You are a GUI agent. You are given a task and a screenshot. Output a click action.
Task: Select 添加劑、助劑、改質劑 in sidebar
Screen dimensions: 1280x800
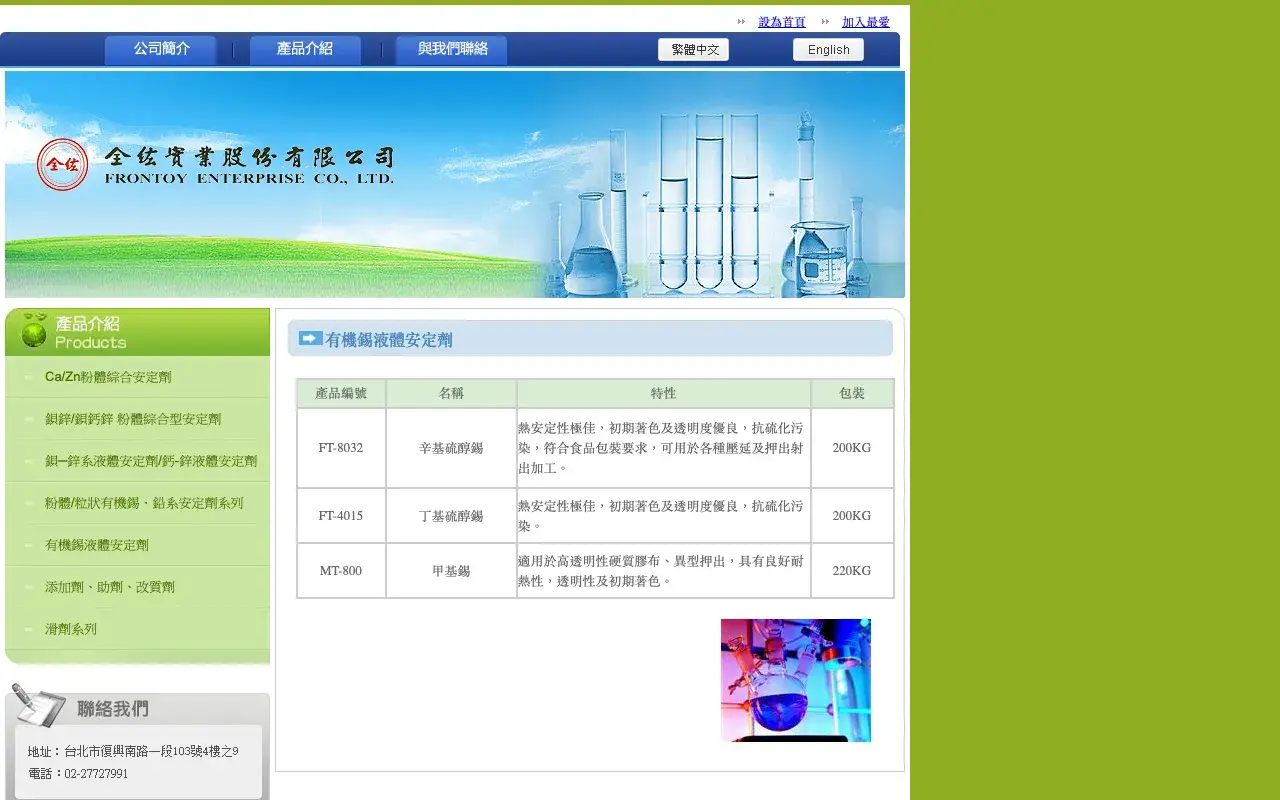tap(110, 587)
